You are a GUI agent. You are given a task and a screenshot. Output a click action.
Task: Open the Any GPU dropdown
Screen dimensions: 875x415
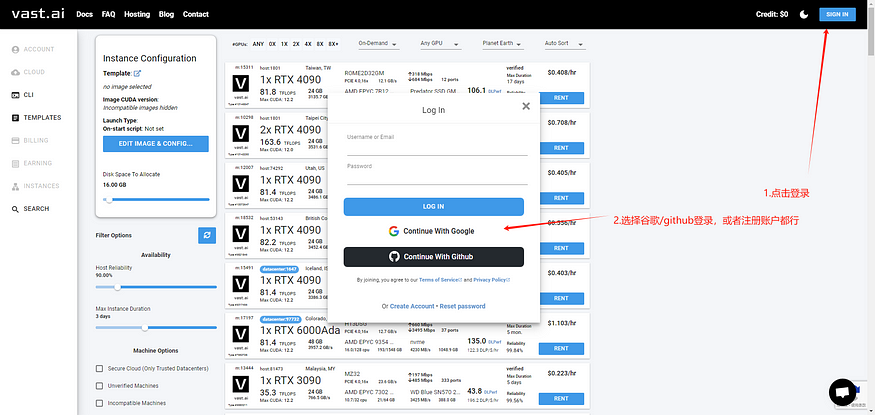(x=440, y=44)
